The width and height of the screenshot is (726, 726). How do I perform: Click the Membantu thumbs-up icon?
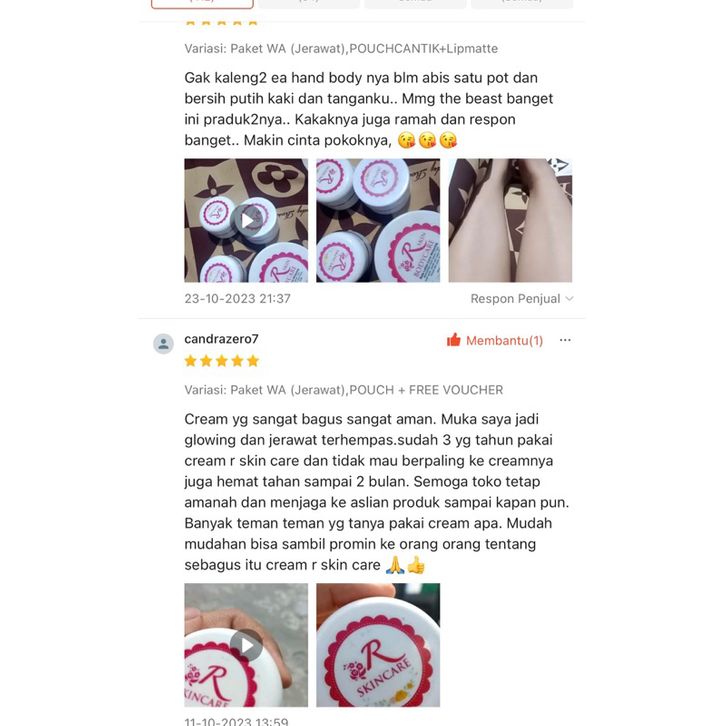click(453, 340)
